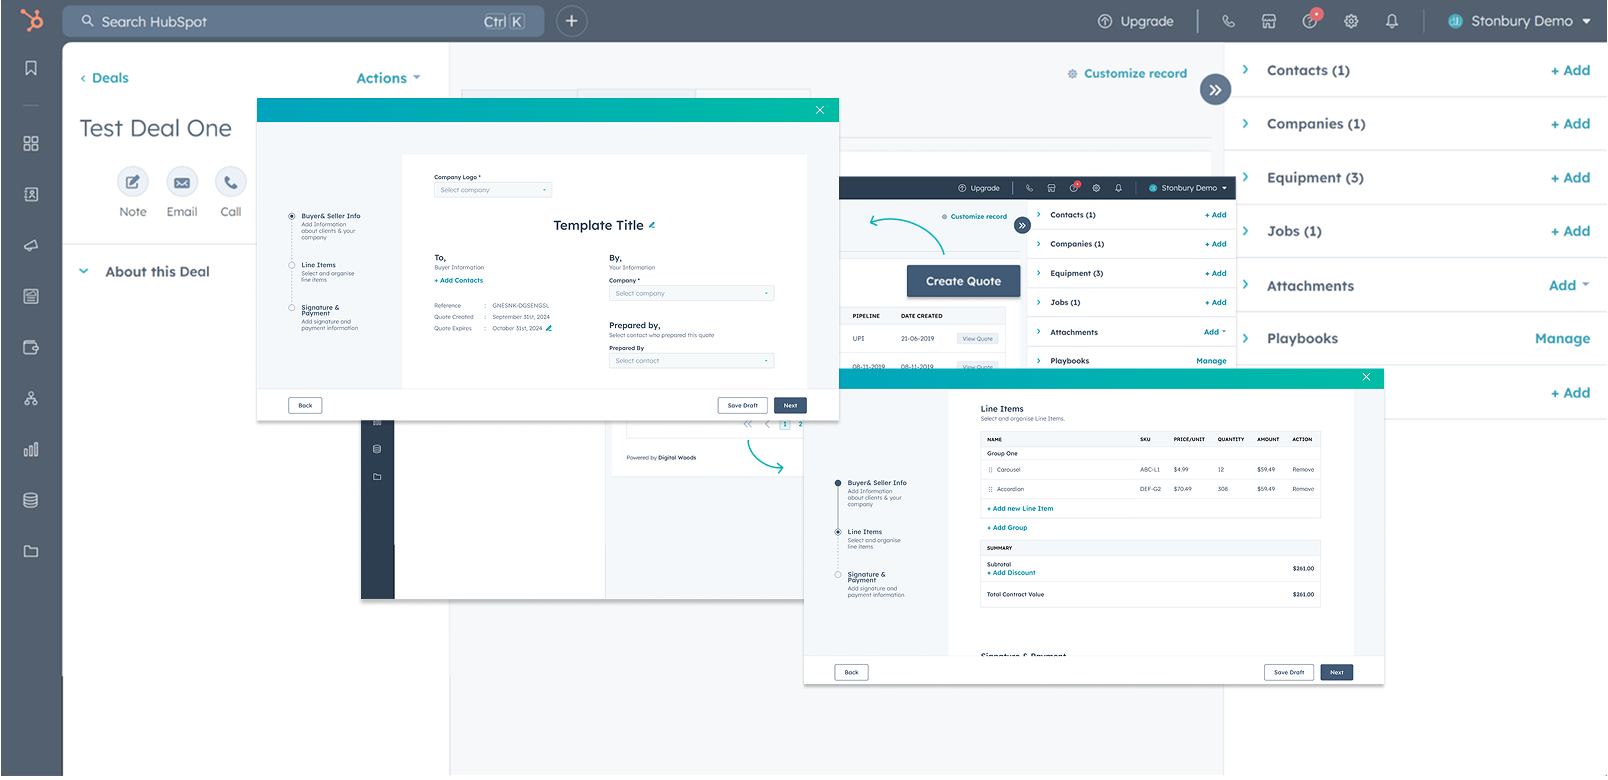
Task: Remove the Carousel line item
Action: 1303,469
